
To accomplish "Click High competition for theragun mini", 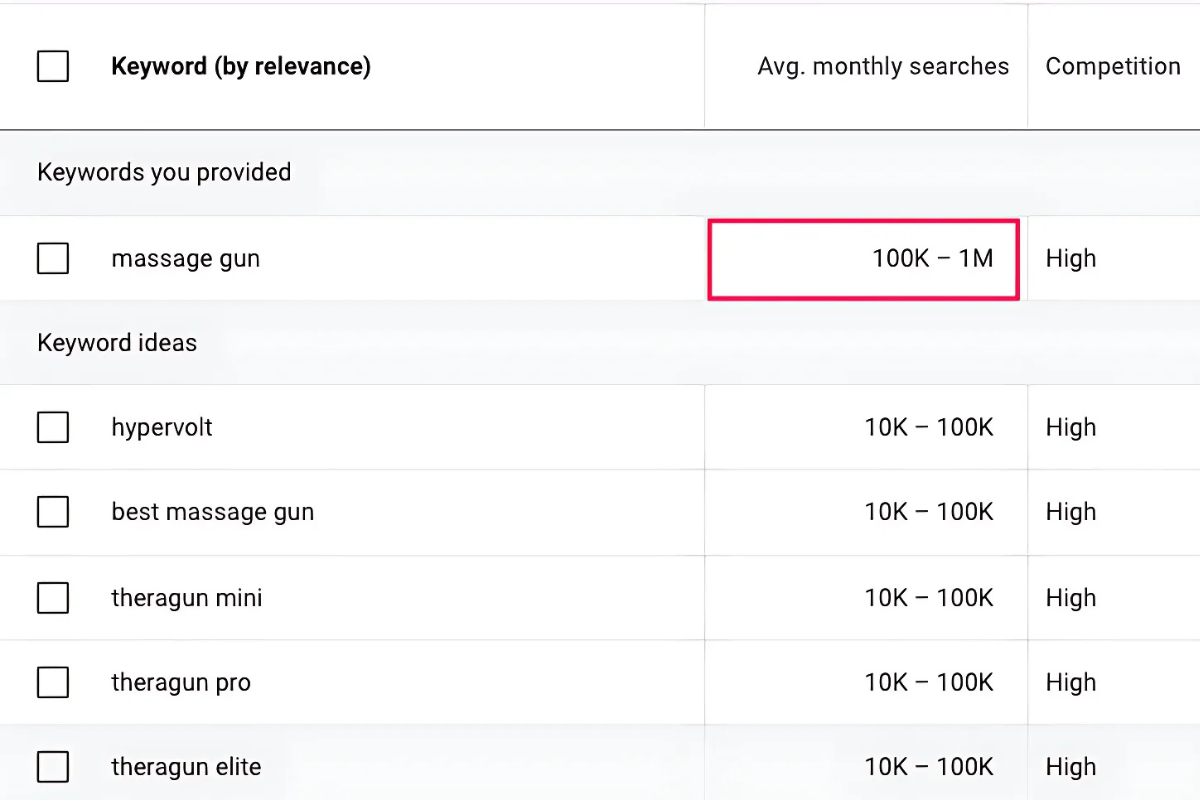I will pyautogui.click(x=1071, y=598).
